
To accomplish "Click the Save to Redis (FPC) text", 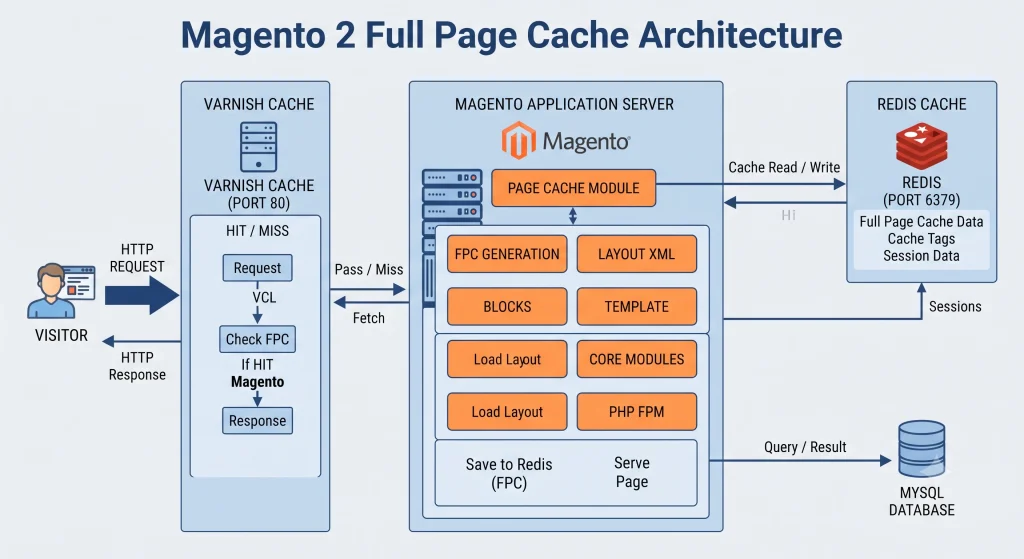I will click(509, 473).
